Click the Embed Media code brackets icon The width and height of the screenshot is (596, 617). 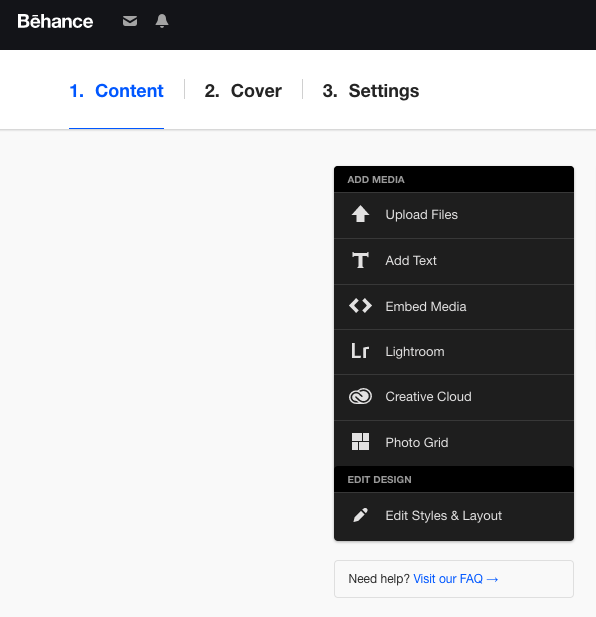[360, 306]
